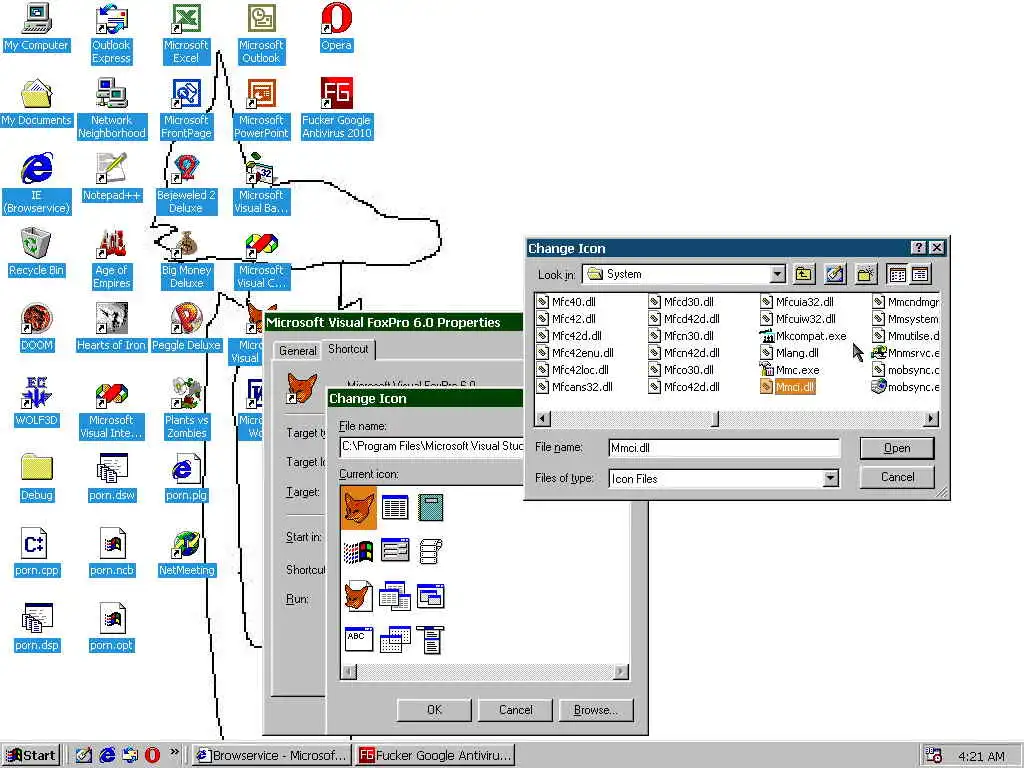This screenshot has height=768, width=1024.
Task: Click the Browse... button
Action: 596,710
